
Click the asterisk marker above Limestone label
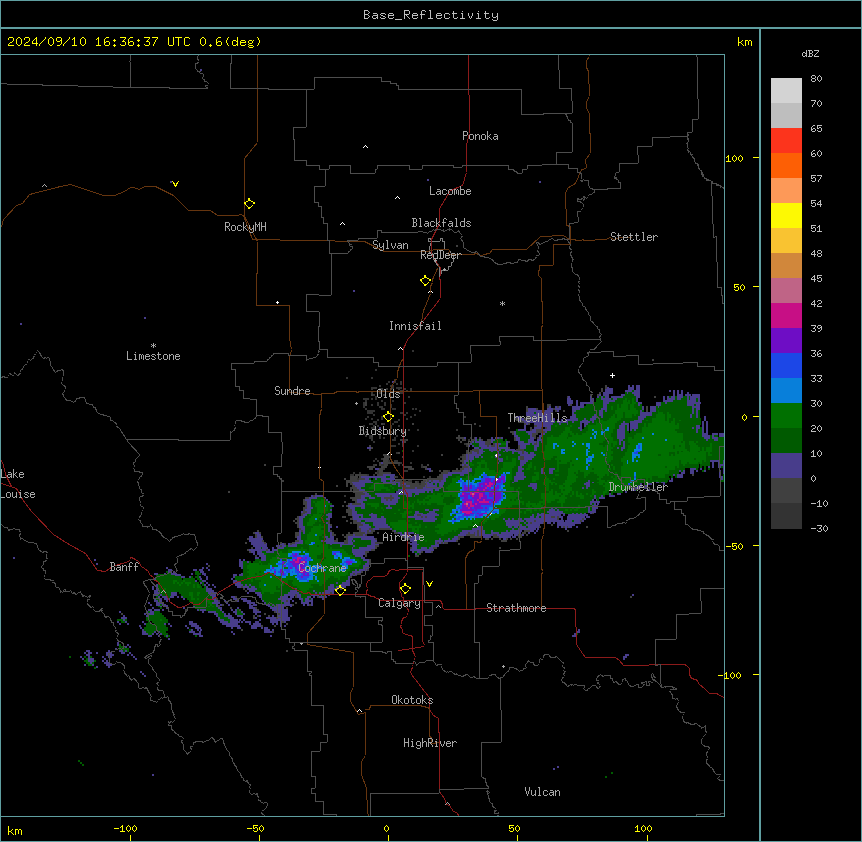[153, 346]
